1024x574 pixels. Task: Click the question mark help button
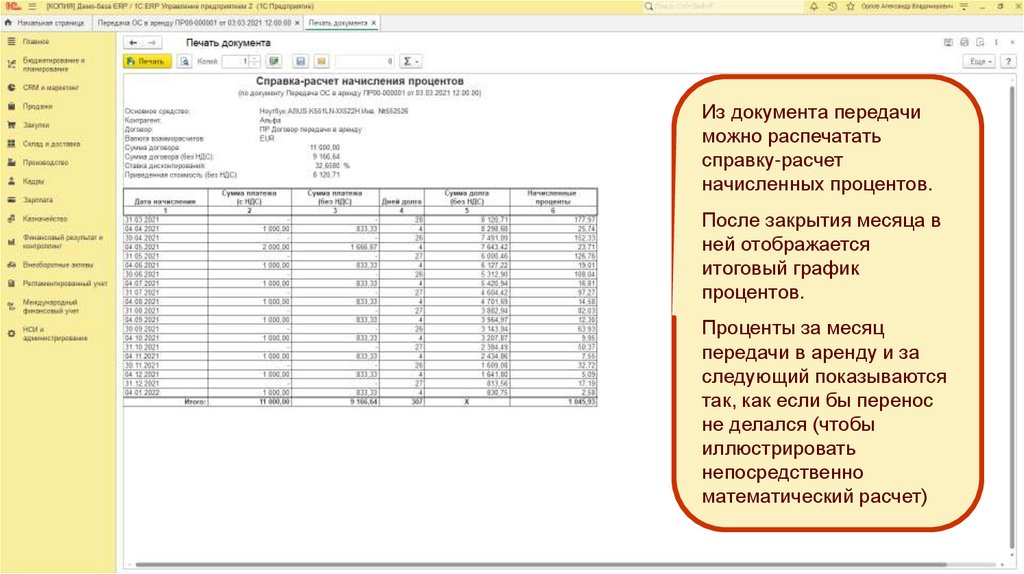[x=1008, y=61]
